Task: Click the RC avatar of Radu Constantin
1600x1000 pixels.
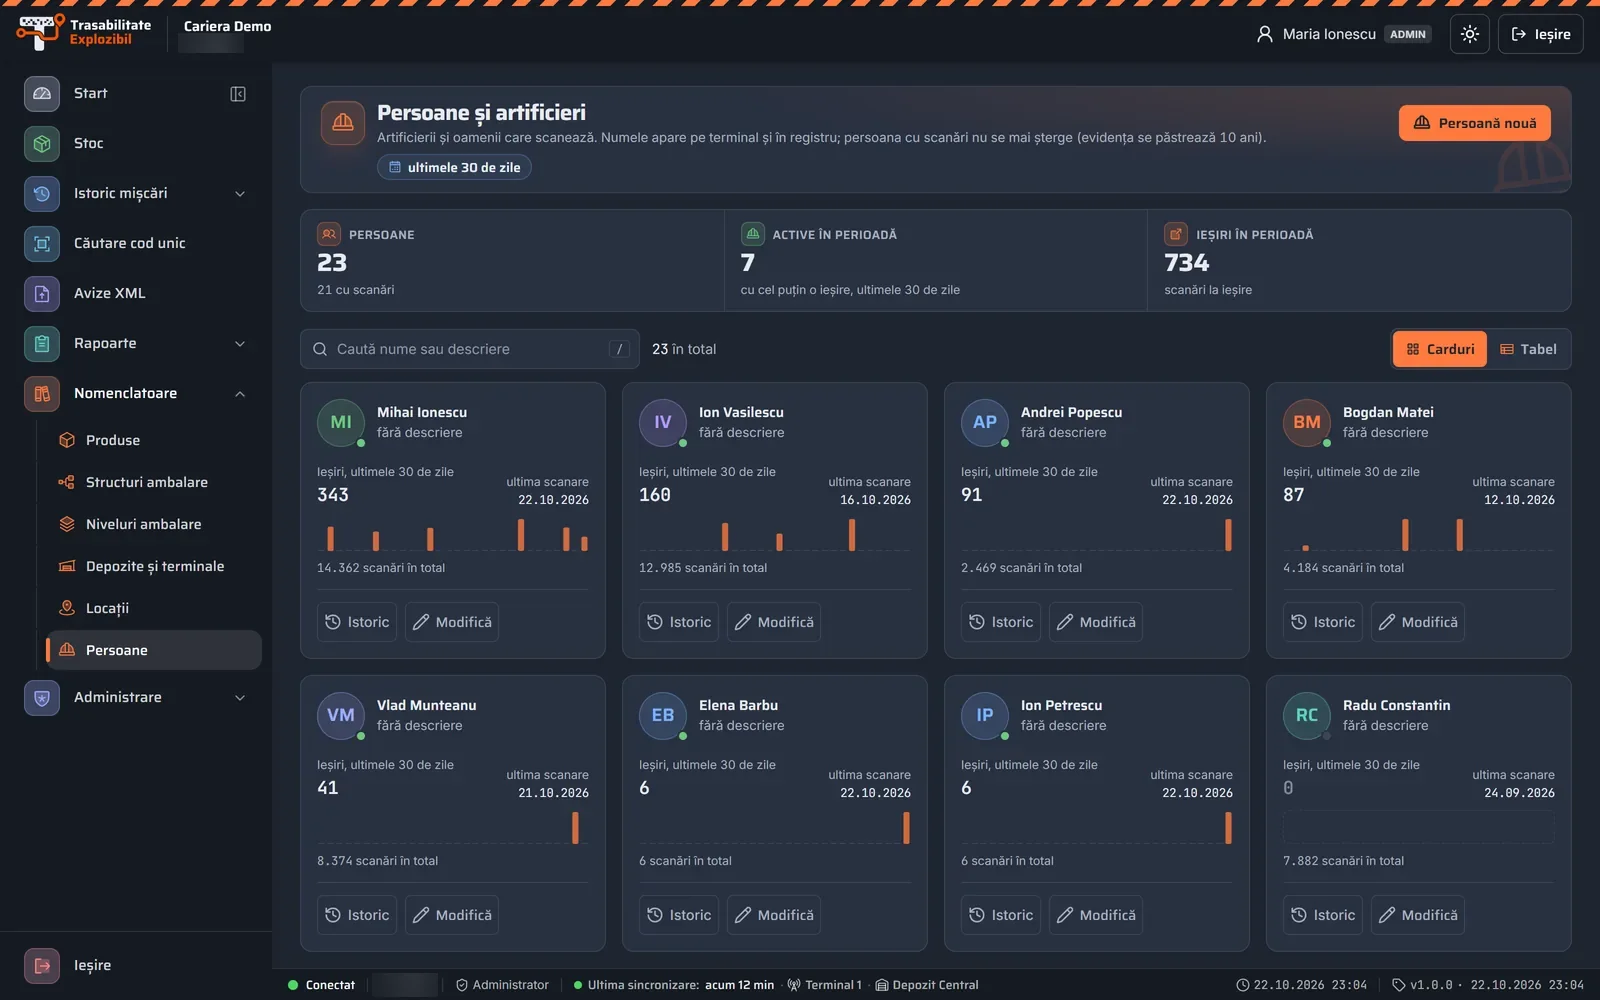Action: click(x=1307, y=715)
